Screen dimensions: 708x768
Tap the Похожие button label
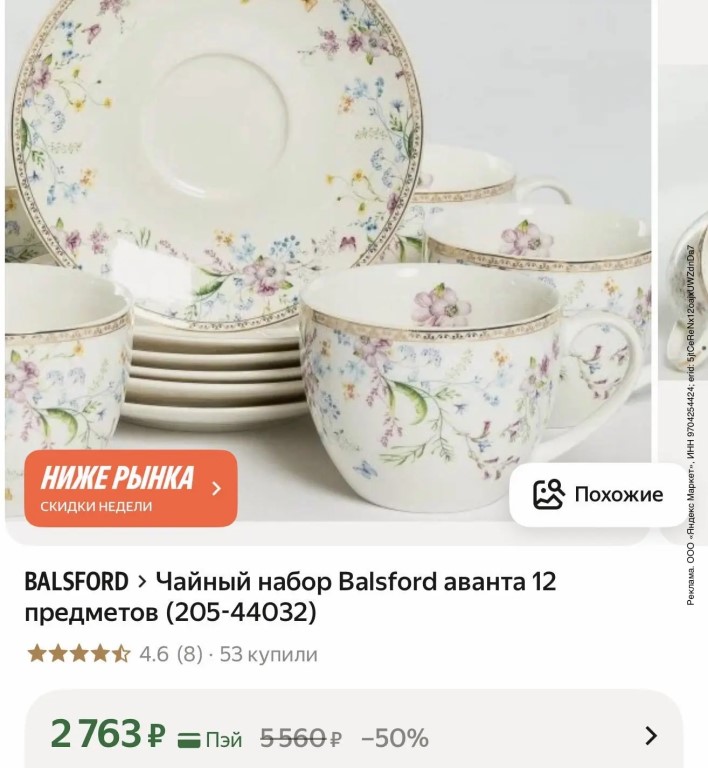(x=618, y=494)
